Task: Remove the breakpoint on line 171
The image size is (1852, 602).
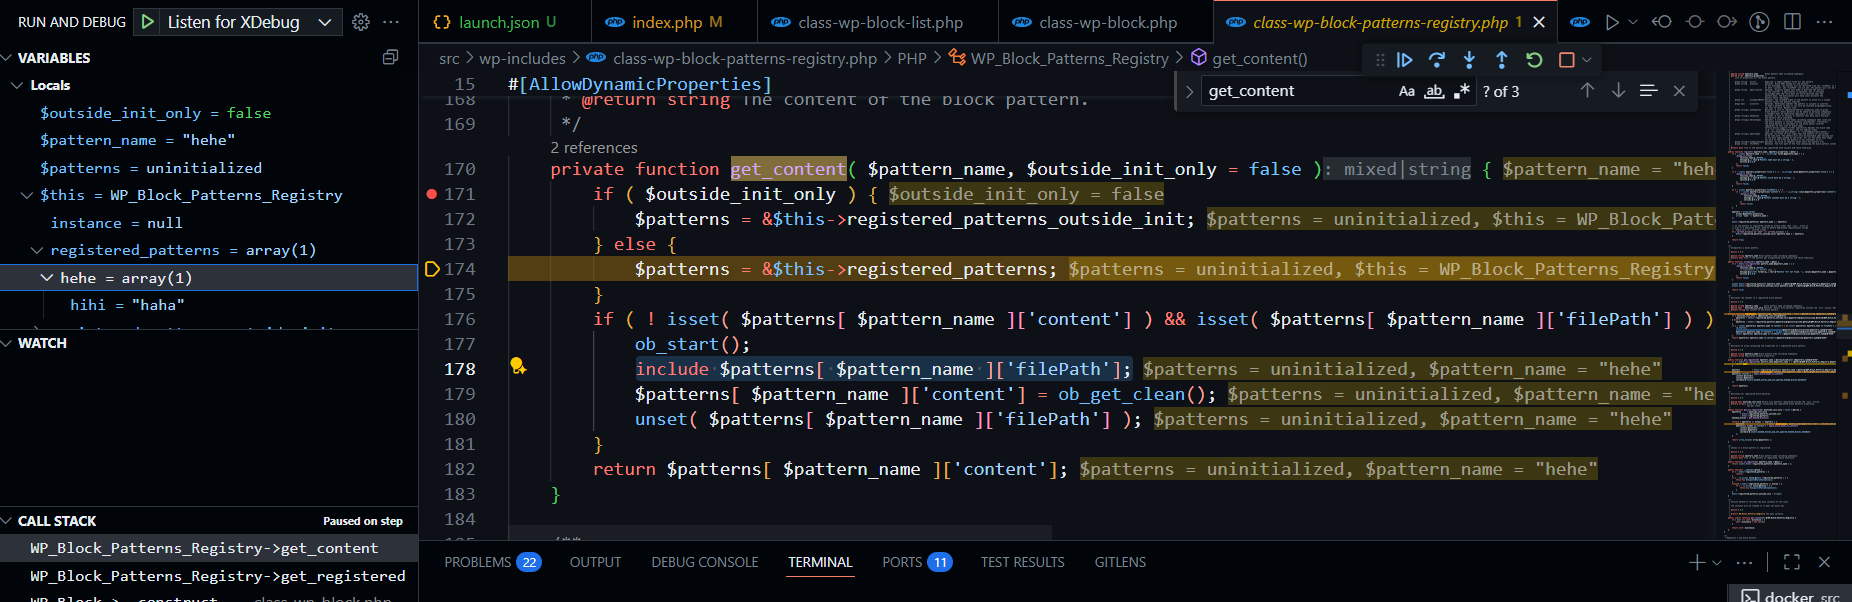Action: click(432, 194)
